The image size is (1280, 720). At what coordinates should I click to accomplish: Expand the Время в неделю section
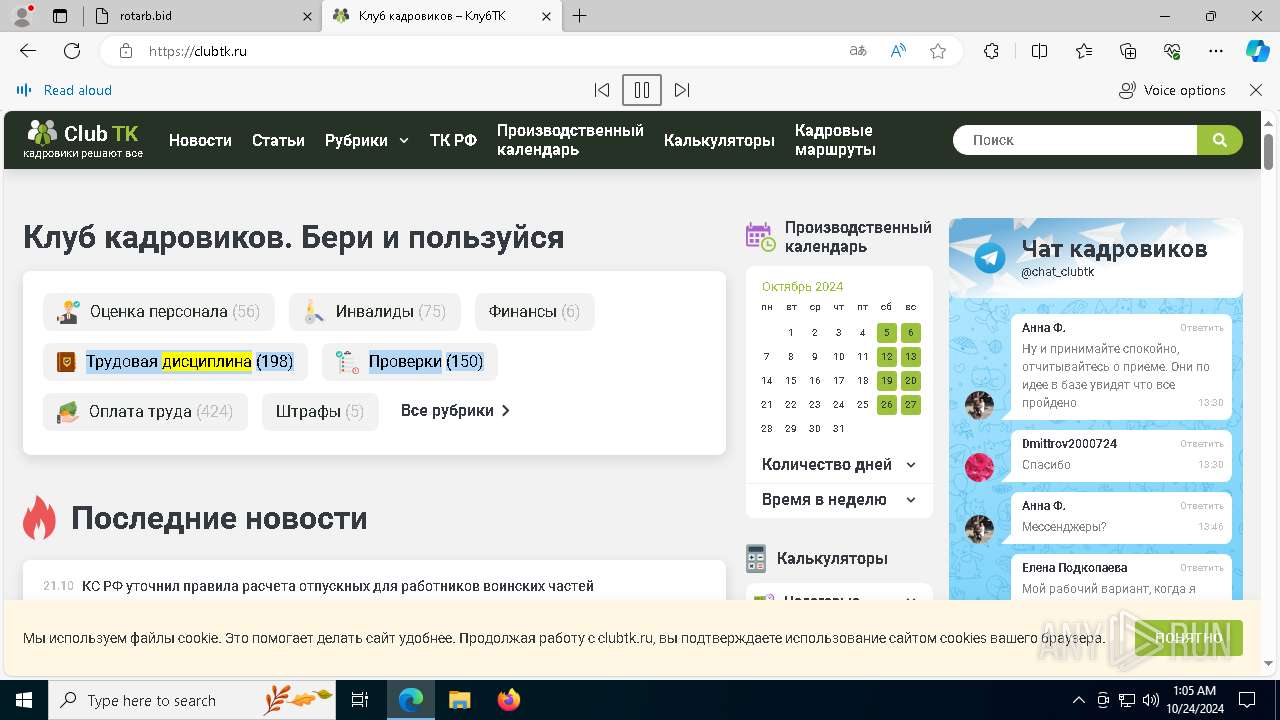pyautogui.click(x=839, y=500)
